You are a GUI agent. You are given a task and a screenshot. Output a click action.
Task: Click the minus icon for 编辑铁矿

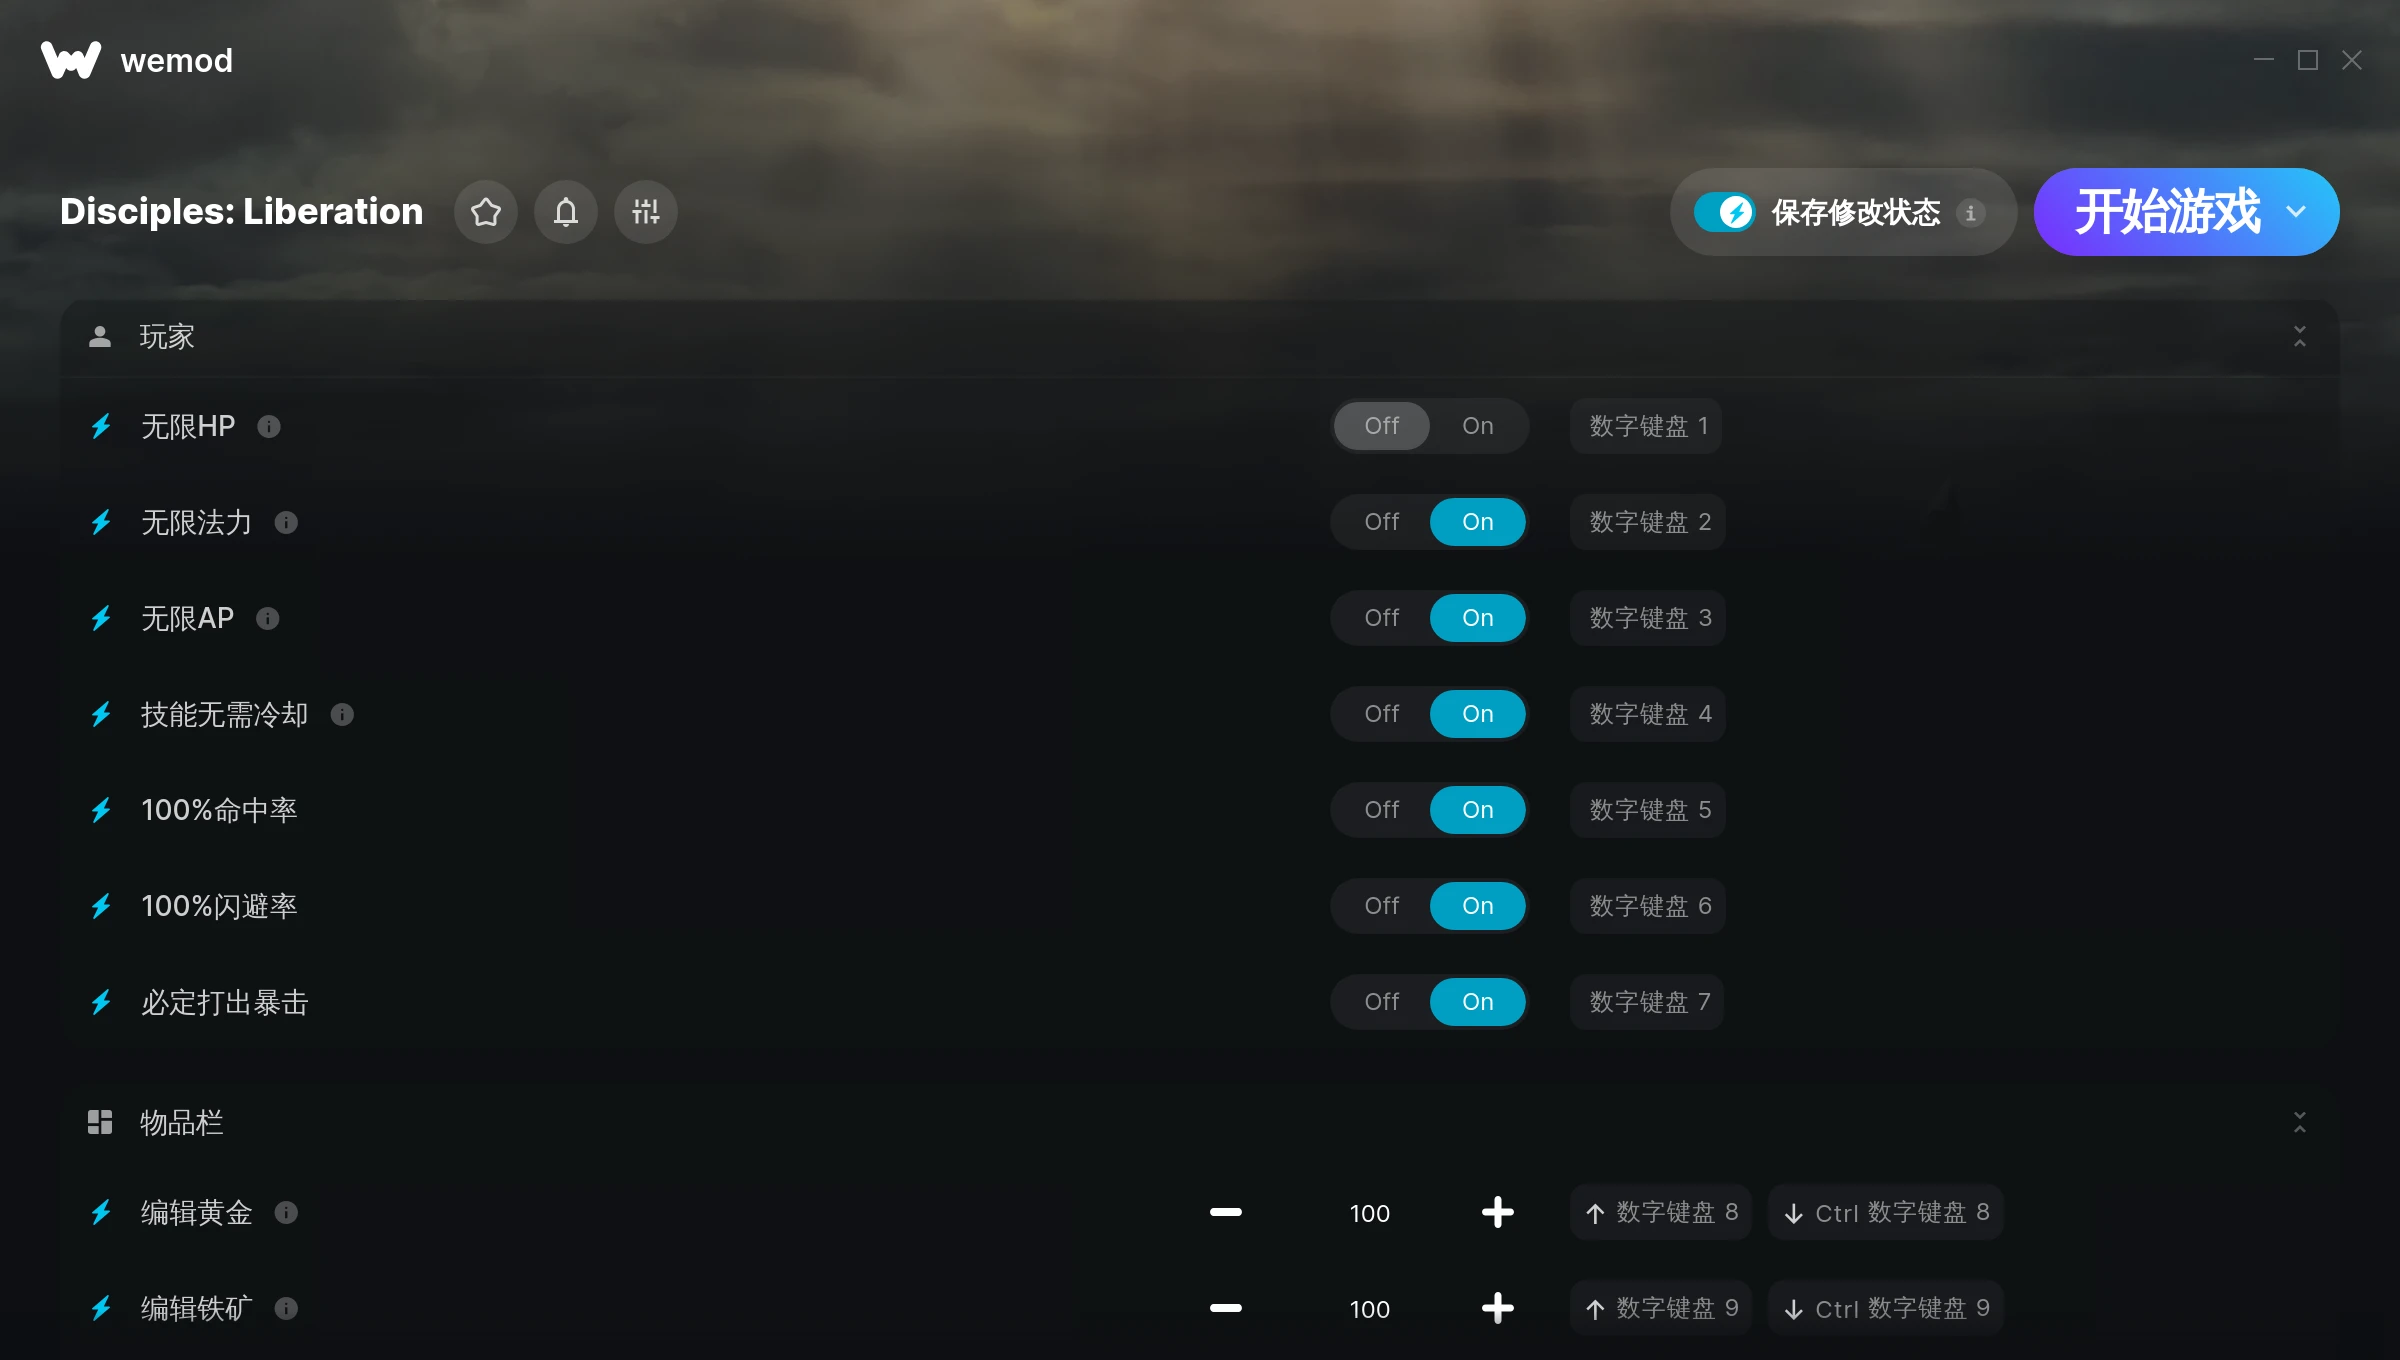1226,1309
